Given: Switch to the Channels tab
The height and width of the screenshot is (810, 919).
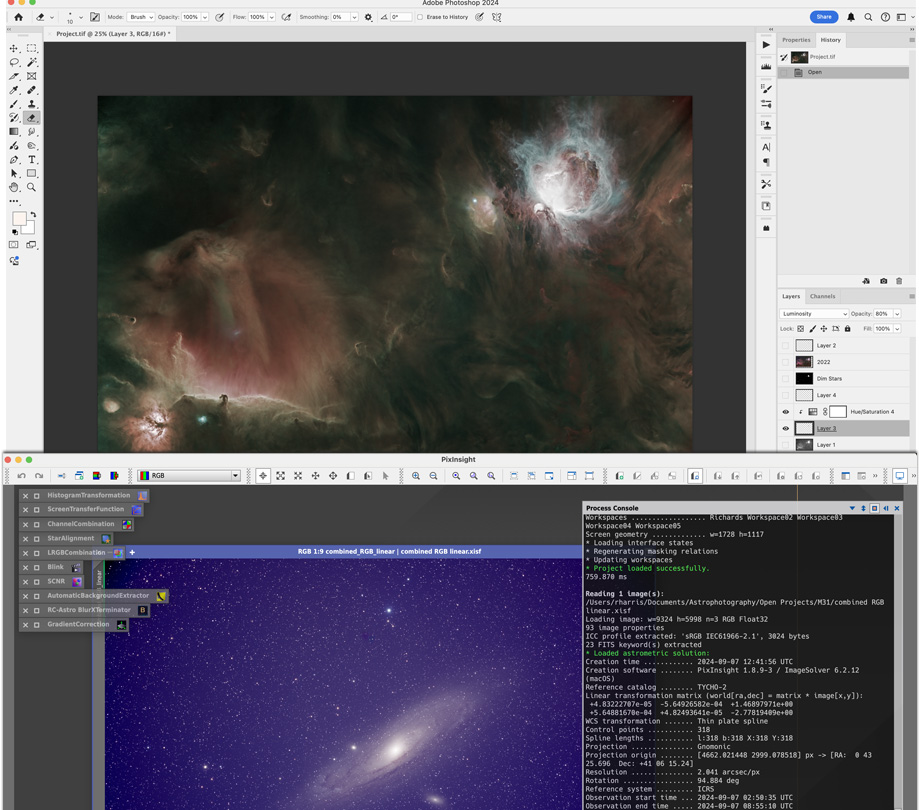Looking at the screenshot, I should 822,297.
